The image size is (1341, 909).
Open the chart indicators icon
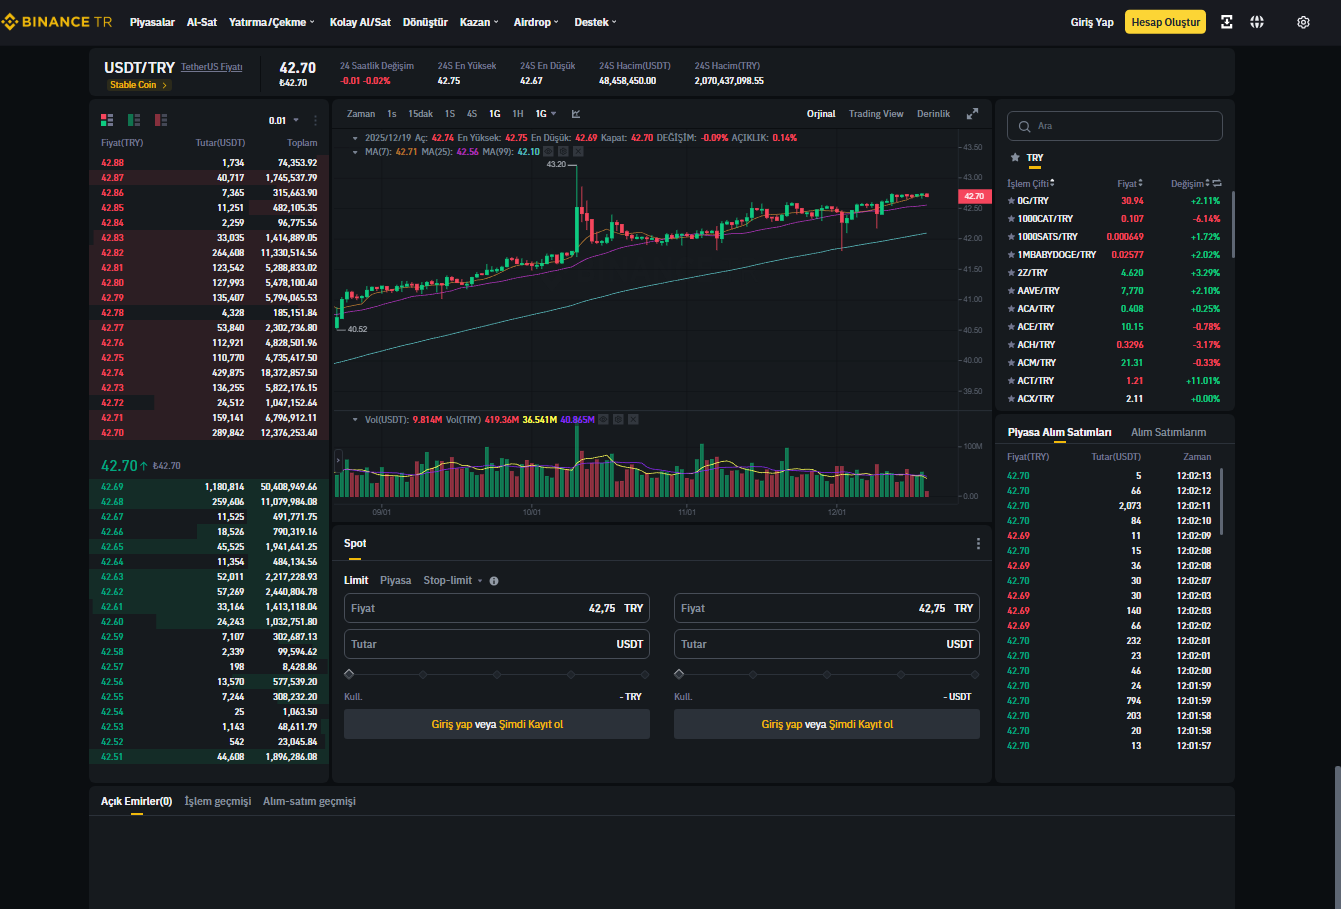pos(576,114)
